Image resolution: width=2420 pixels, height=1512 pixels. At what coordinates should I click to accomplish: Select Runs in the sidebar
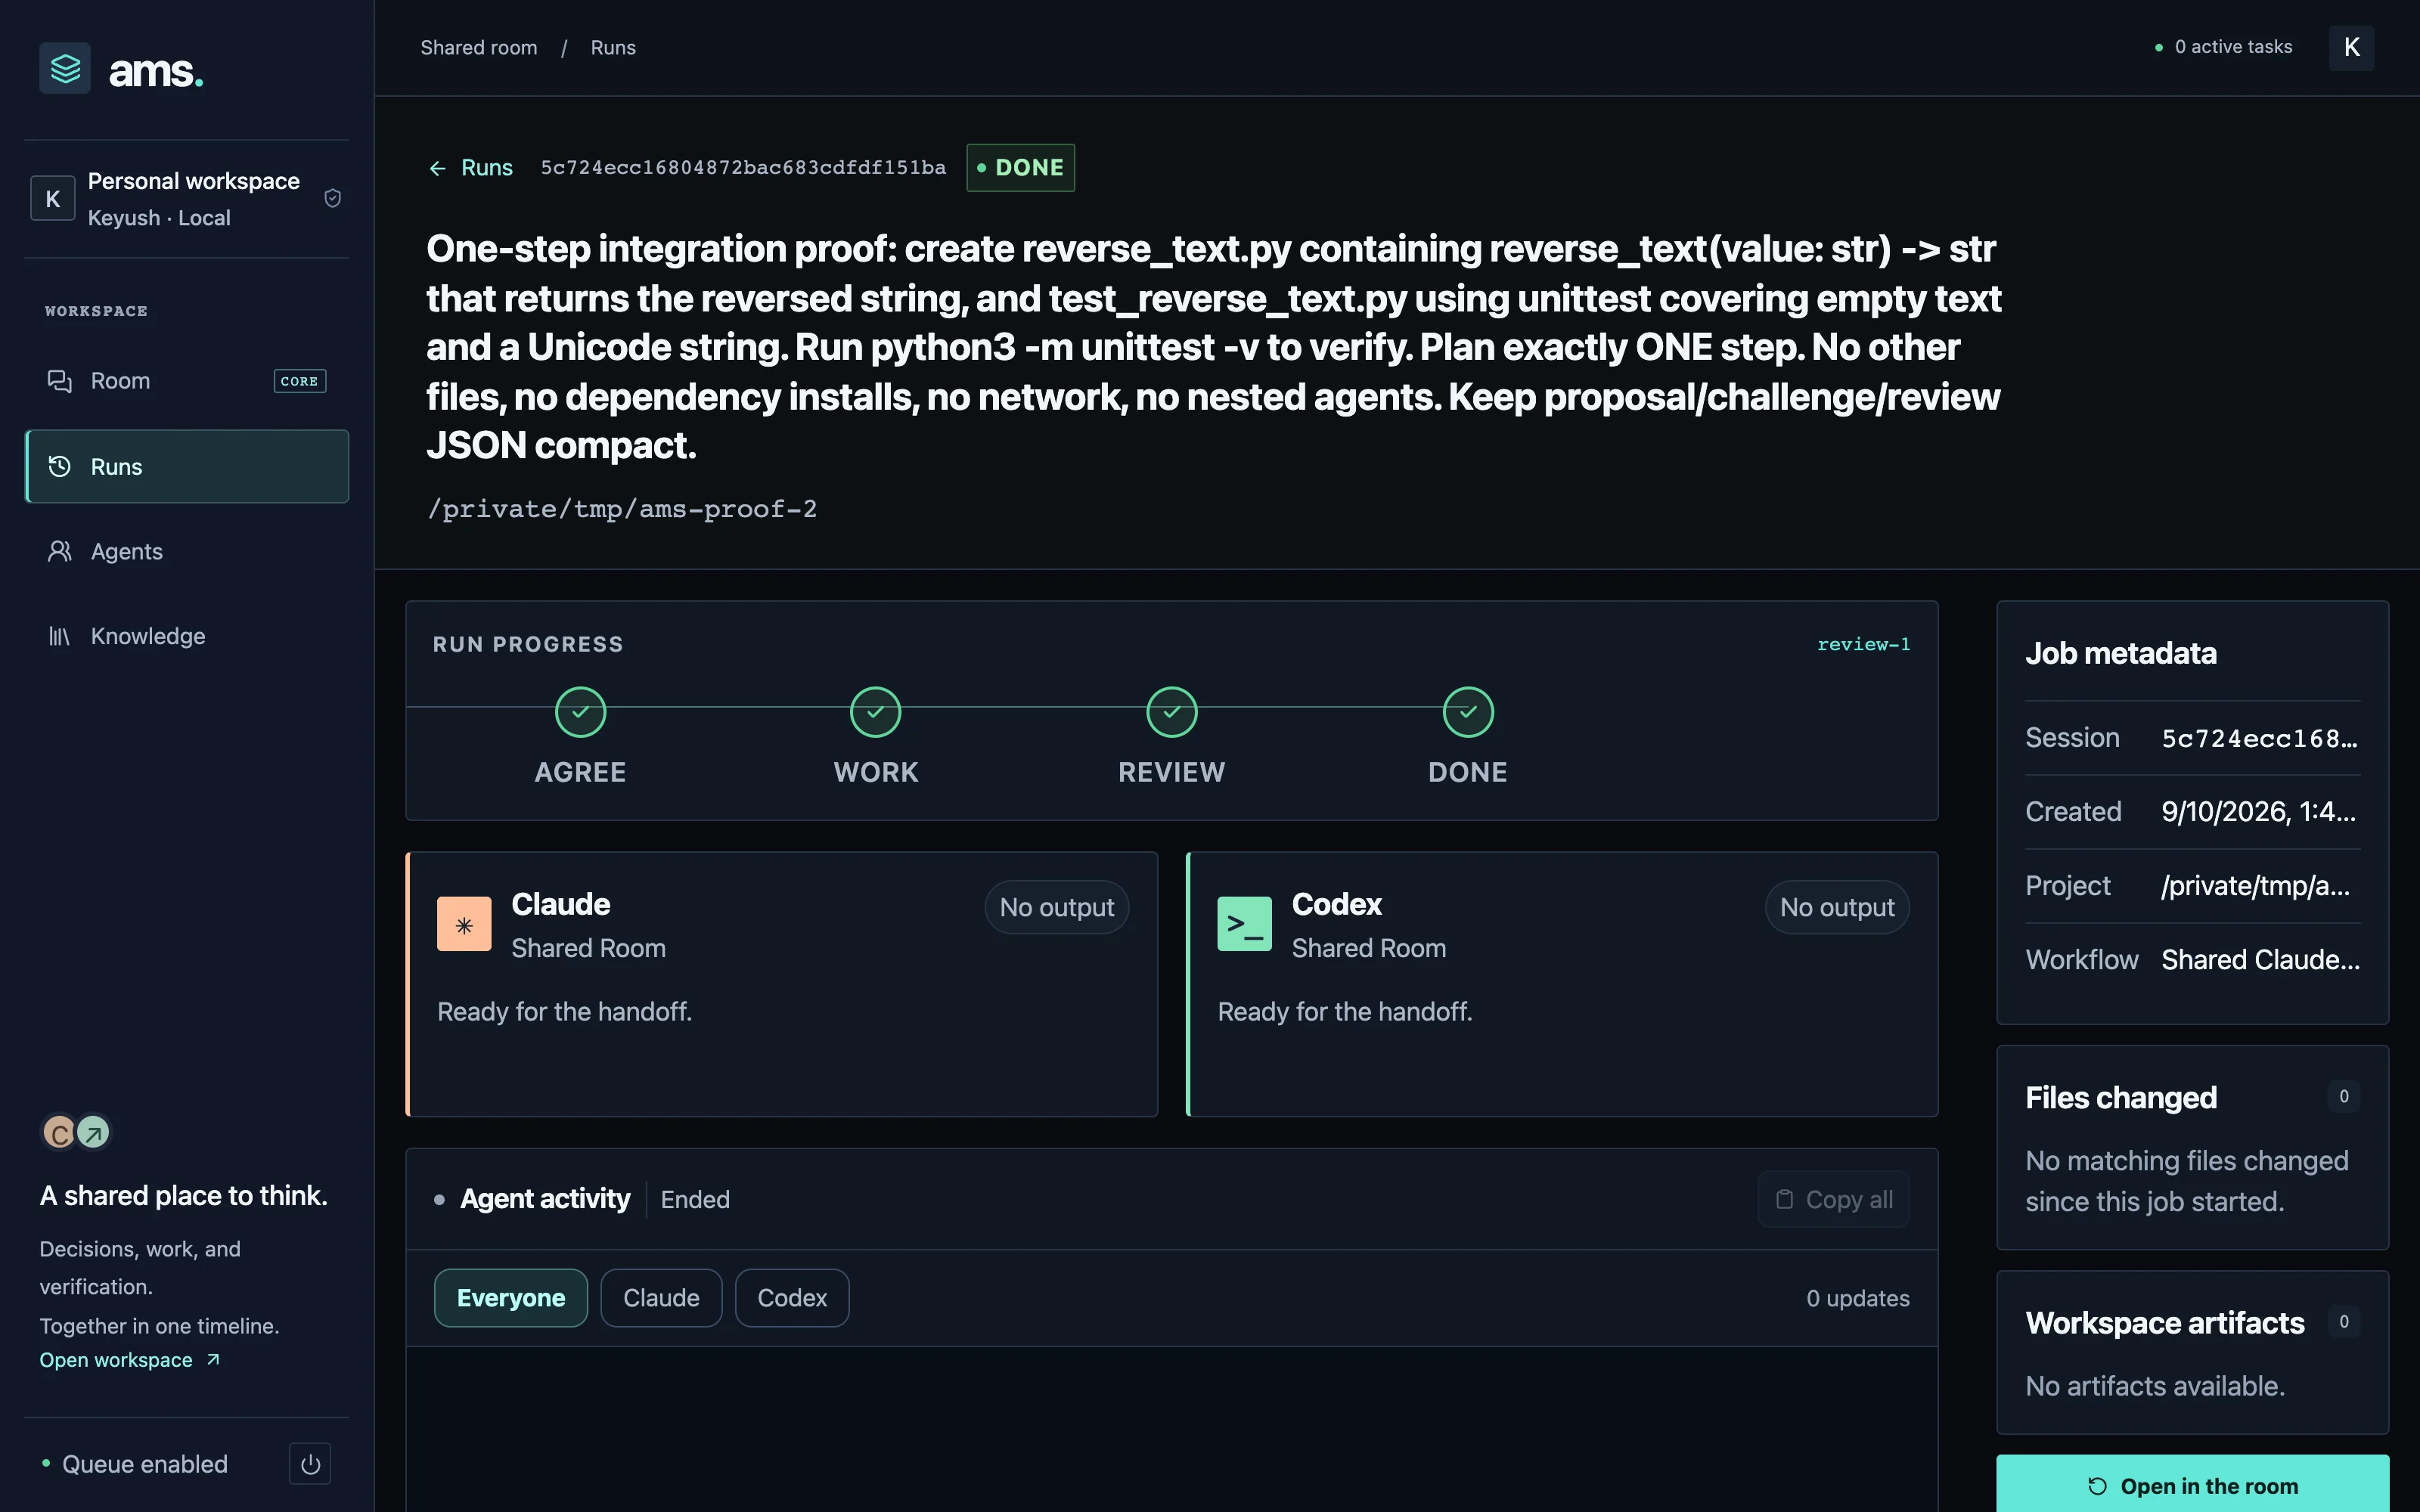[x=187, y=466]
